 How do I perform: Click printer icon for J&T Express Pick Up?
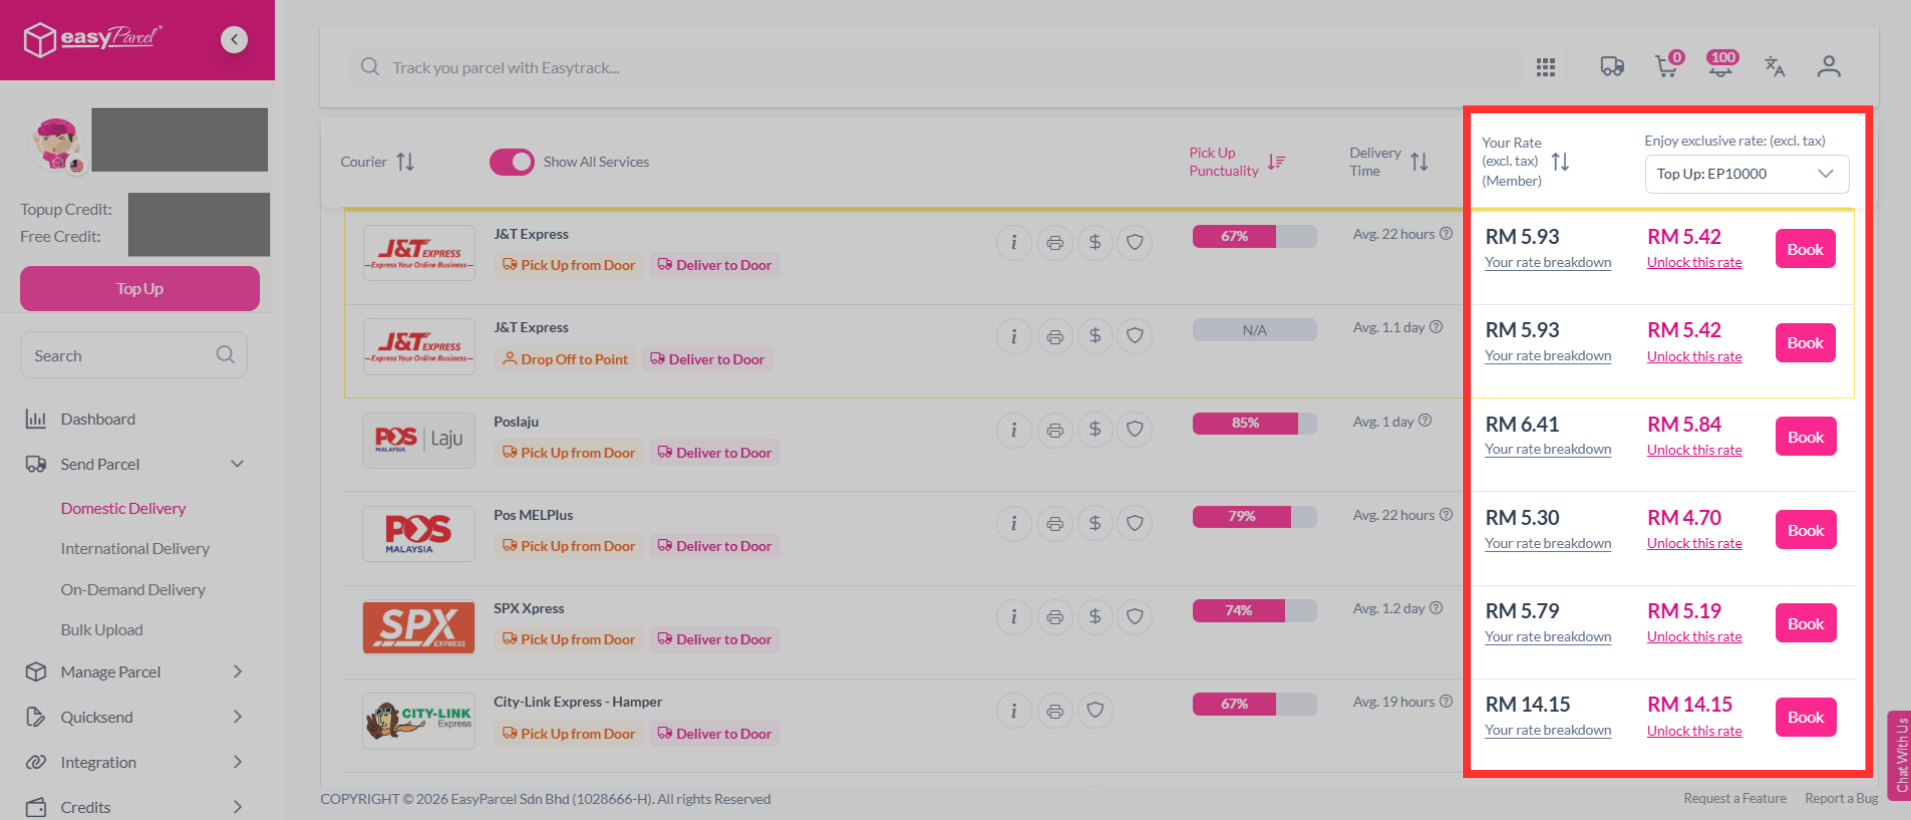1054,242
